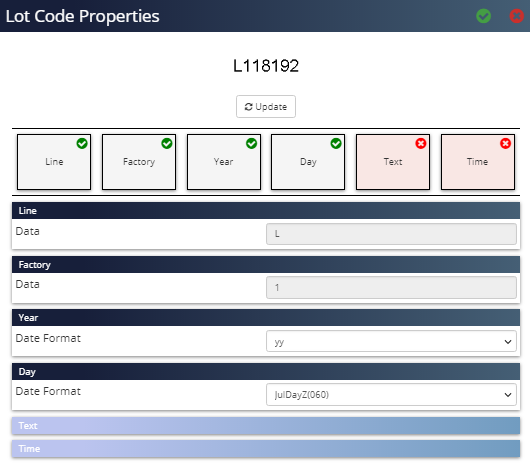Click green check badge on Line tile
The height and width of the screenshot is (474, 530).
82,143
